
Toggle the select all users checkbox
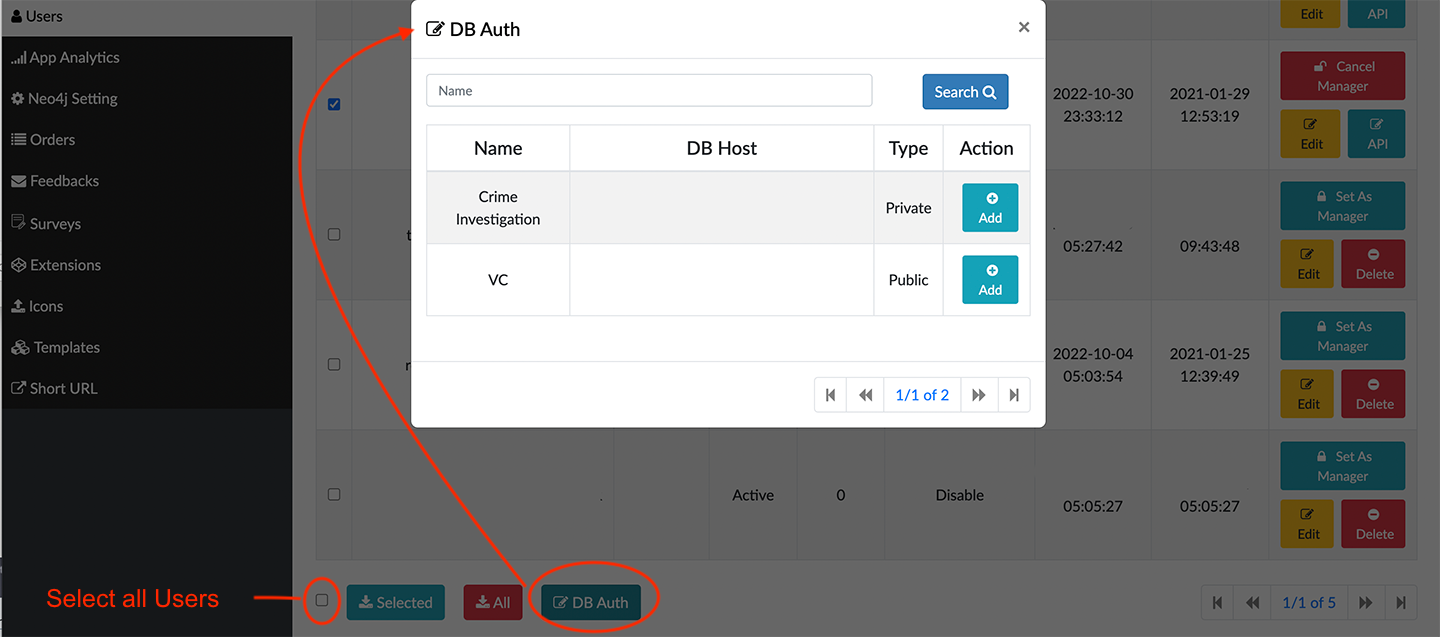(x=322, y=600)
